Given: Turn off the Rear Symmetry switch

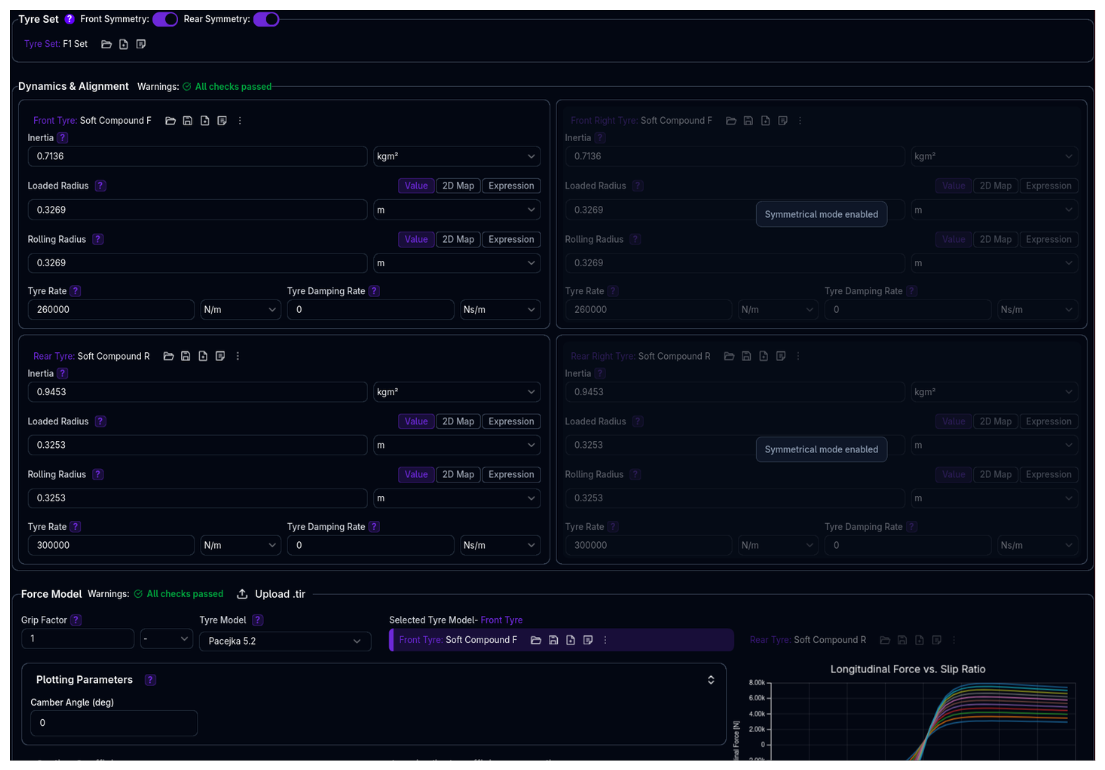Looking at the screenshot, I should (266, 19).
